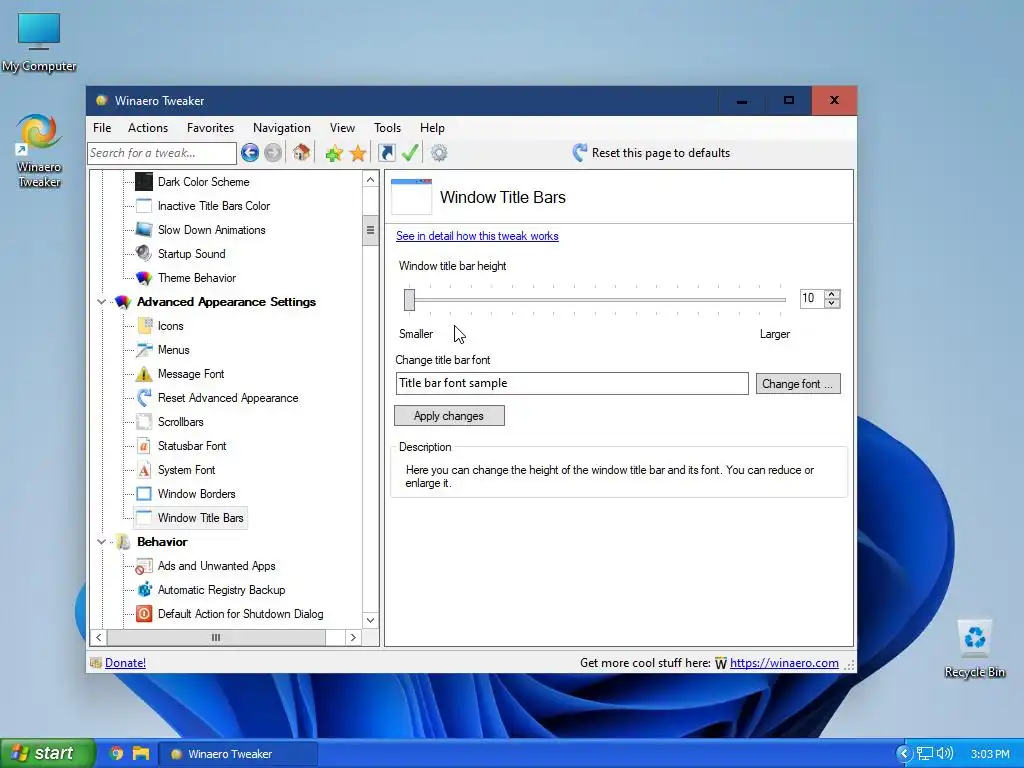The height and width of the screenshot is (768, 1024).
Task: Click the tree vertical scrollbar down arrow
Action: click(370, 620)
